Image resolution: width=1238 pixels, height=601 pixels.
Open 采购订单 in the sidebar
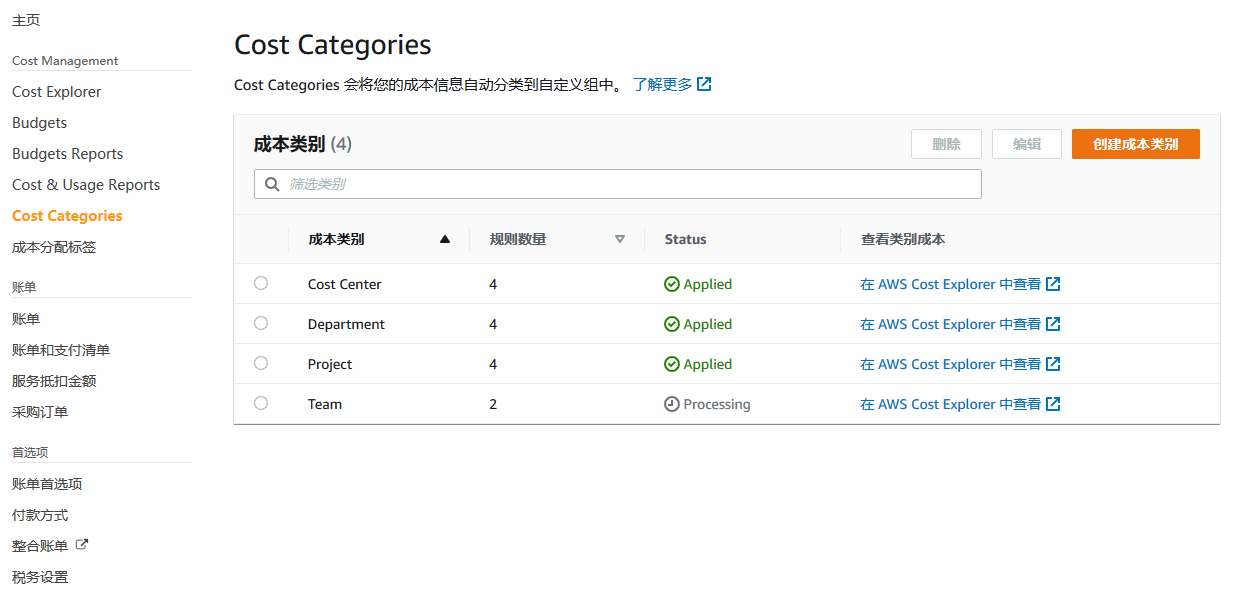(x=40, y=411)
